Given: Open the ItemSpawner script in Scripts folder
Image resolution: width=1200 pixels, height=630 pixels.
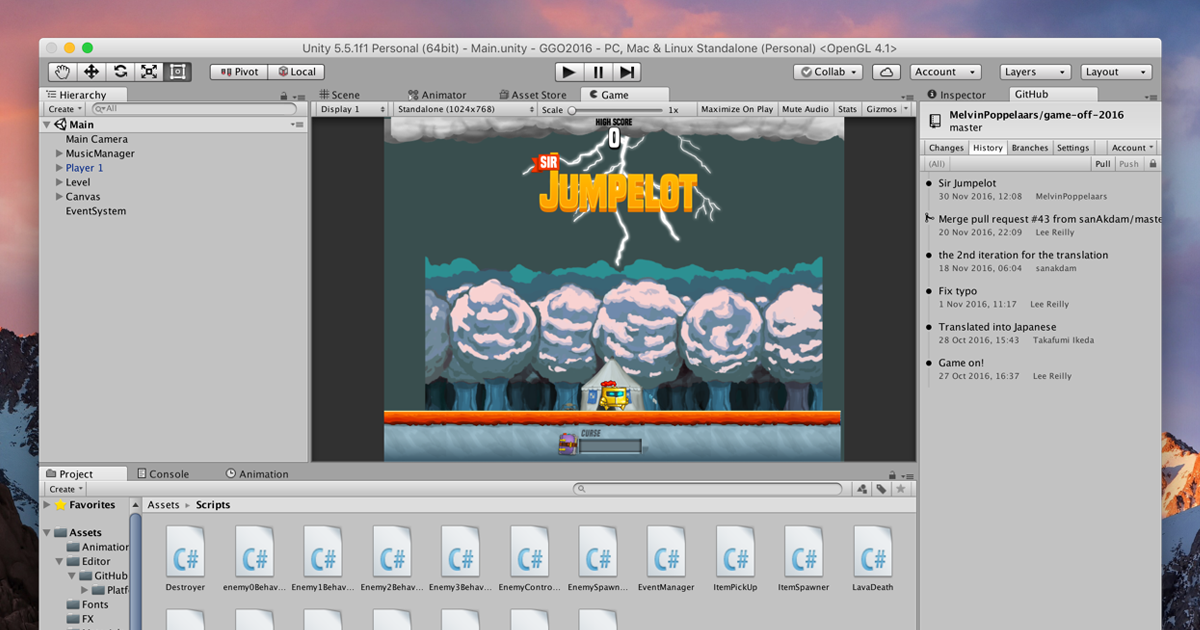Looking at the screenshot, I should (803, 551).
